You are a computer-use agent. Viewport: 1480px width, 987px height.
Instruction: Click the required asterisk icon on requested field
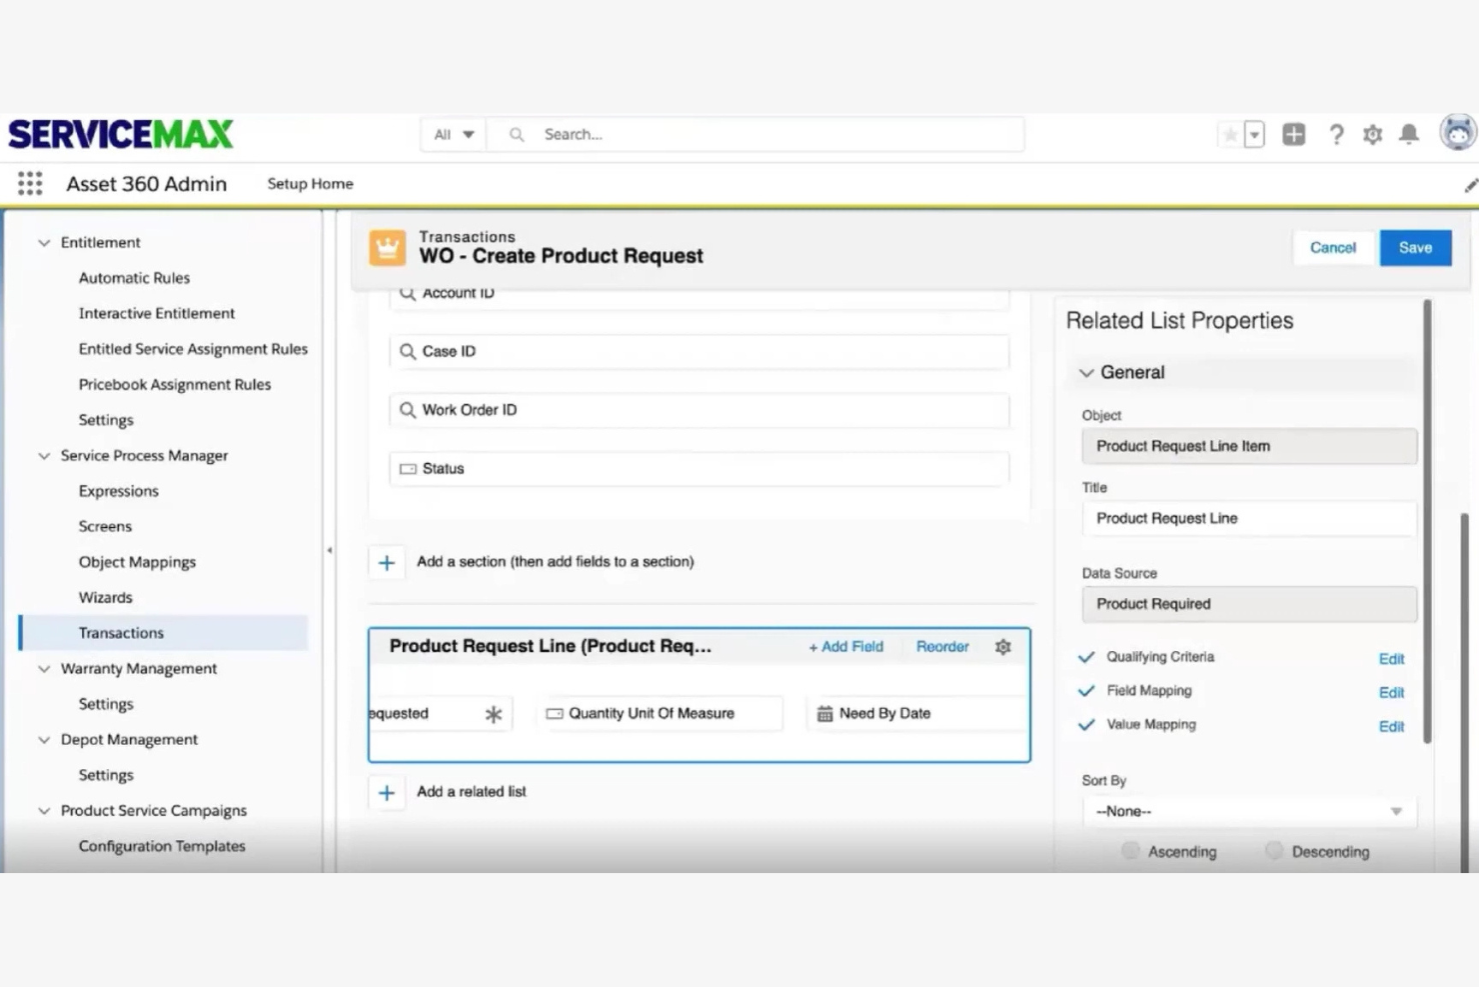(x=493, y=714)
